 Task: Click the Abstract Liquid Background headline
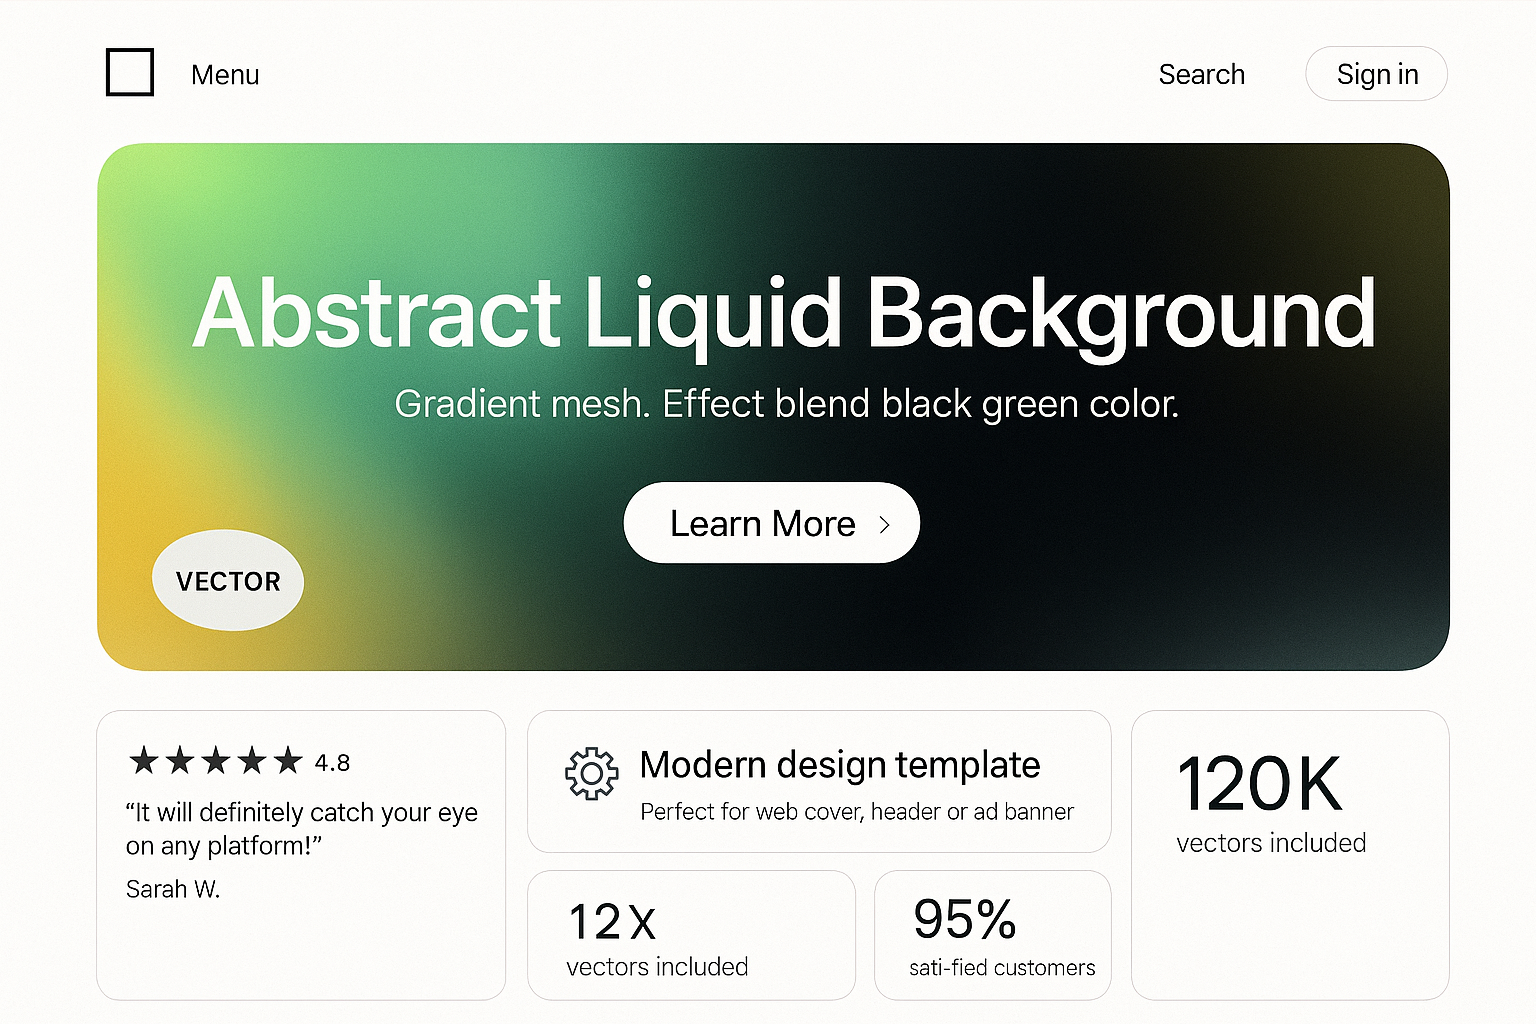(784, 313)
